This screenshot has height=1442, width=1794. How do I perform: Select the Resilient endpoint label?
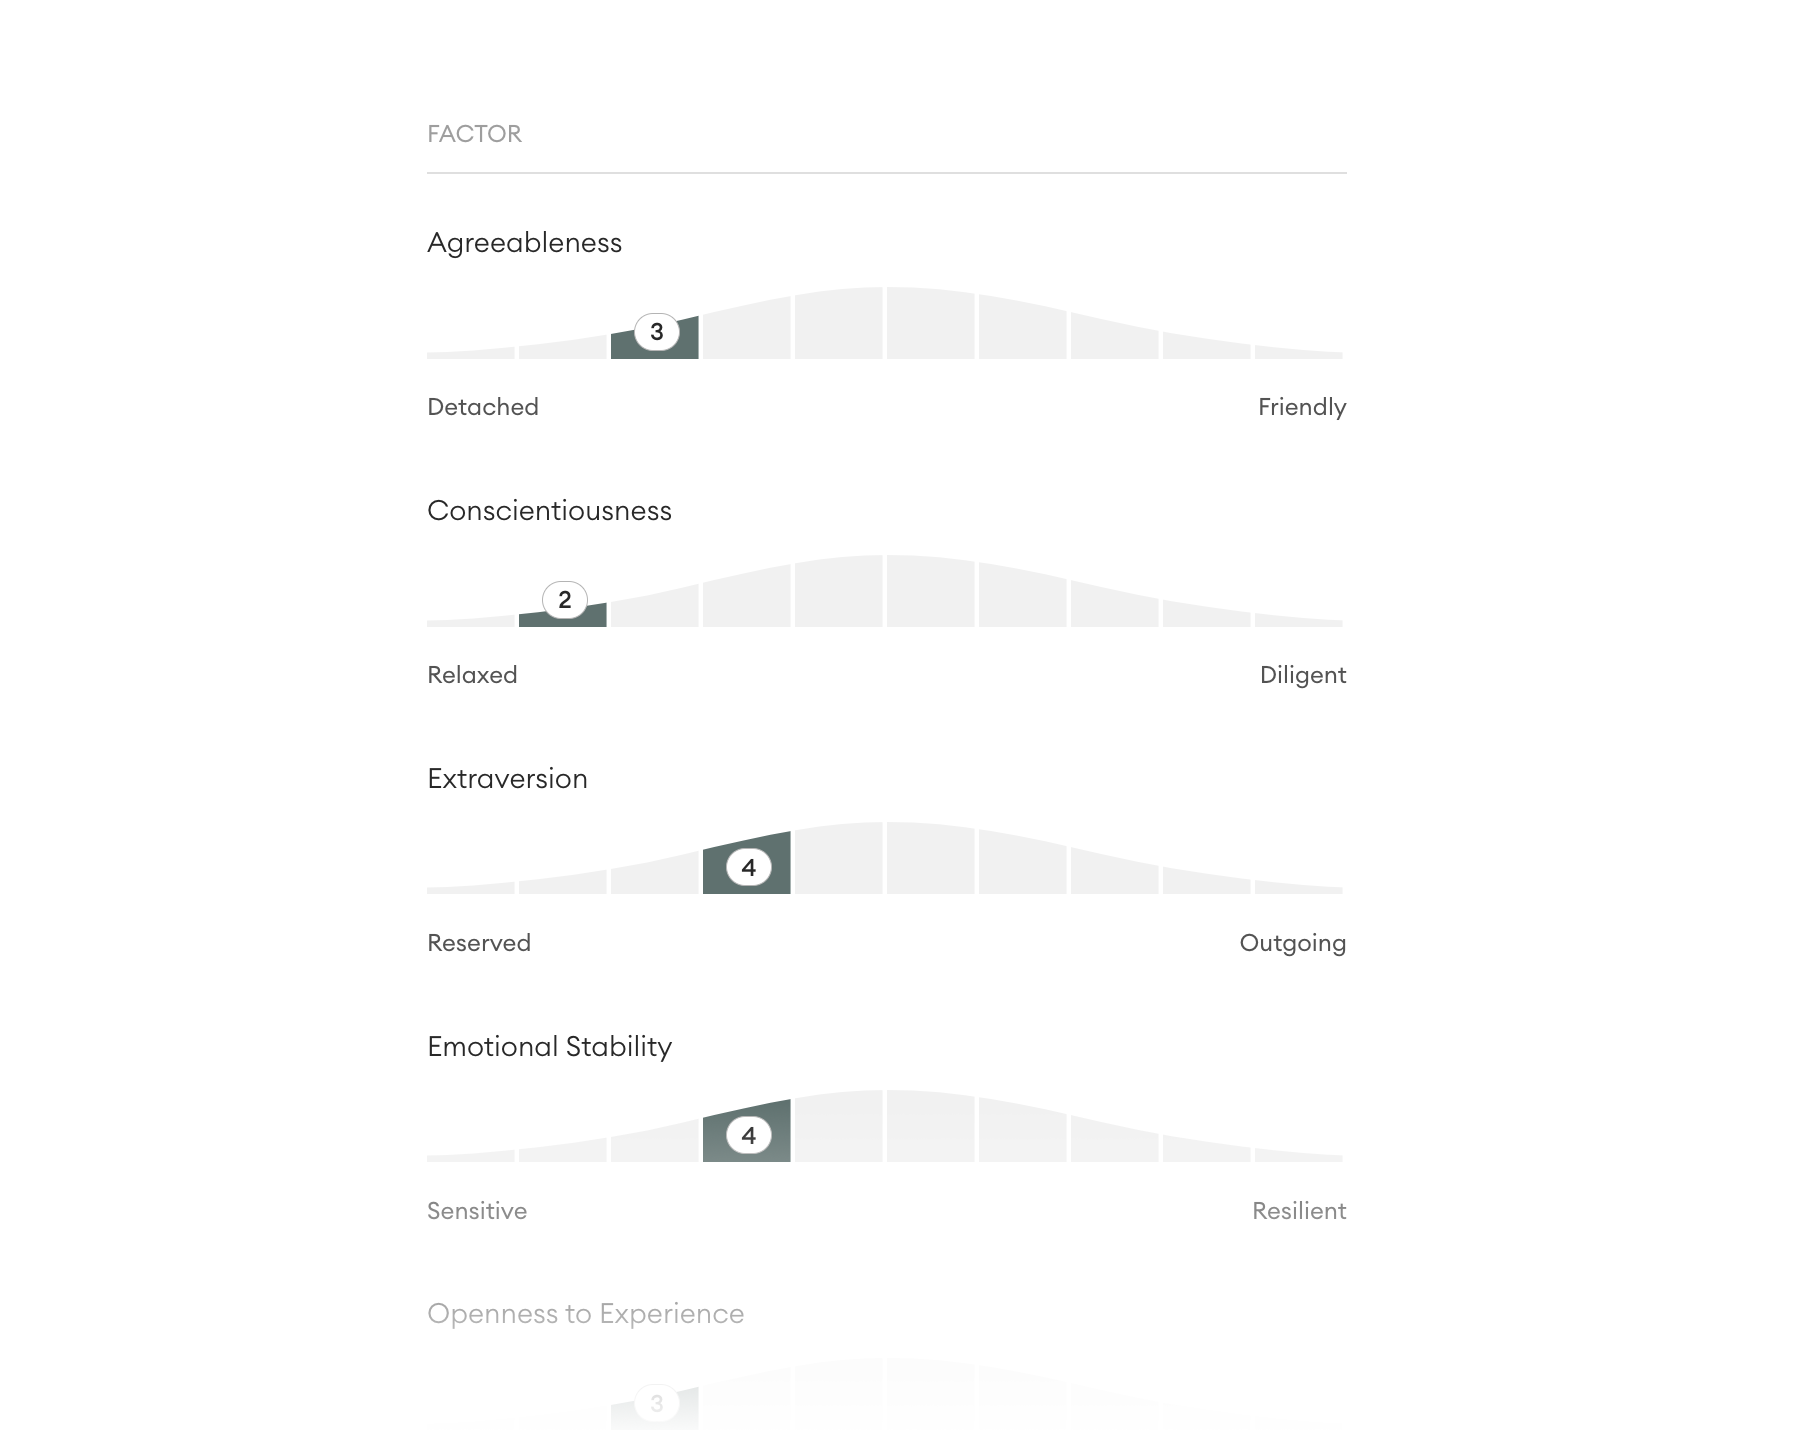1298,1211
